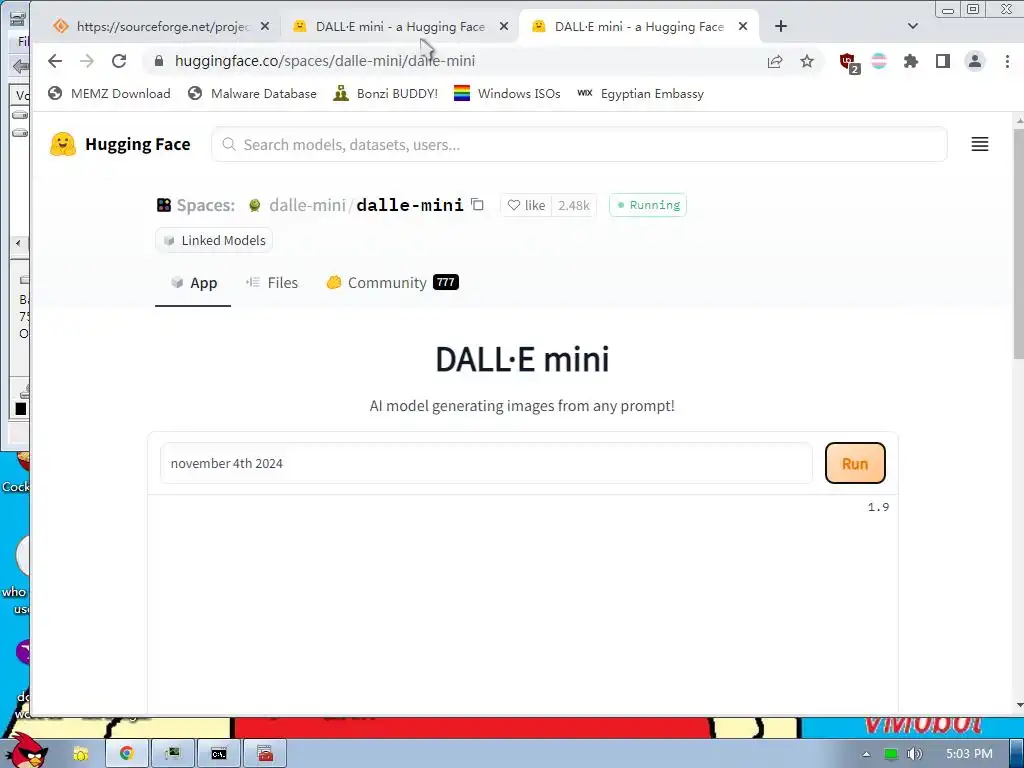
Task: Click Chrome icon in taskbar
Action: tap(127, 754)
